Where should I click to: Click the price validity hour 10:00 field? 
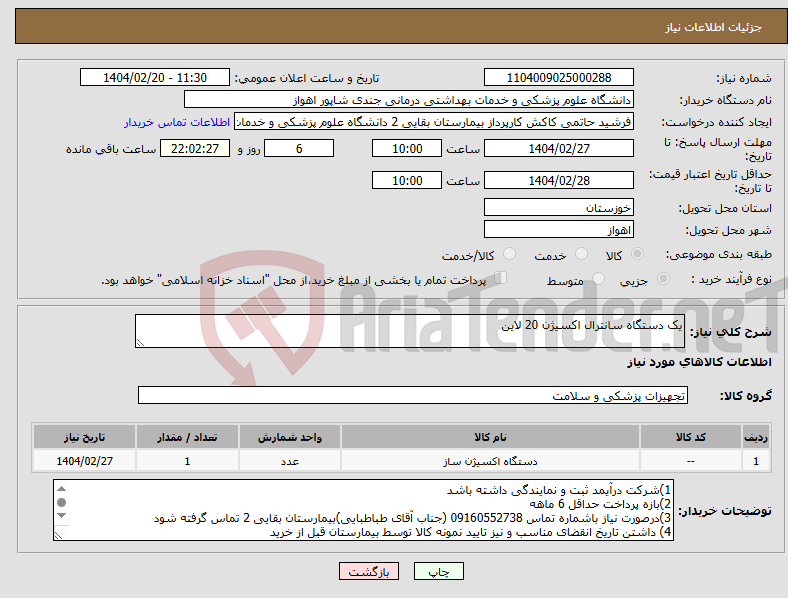407,180
